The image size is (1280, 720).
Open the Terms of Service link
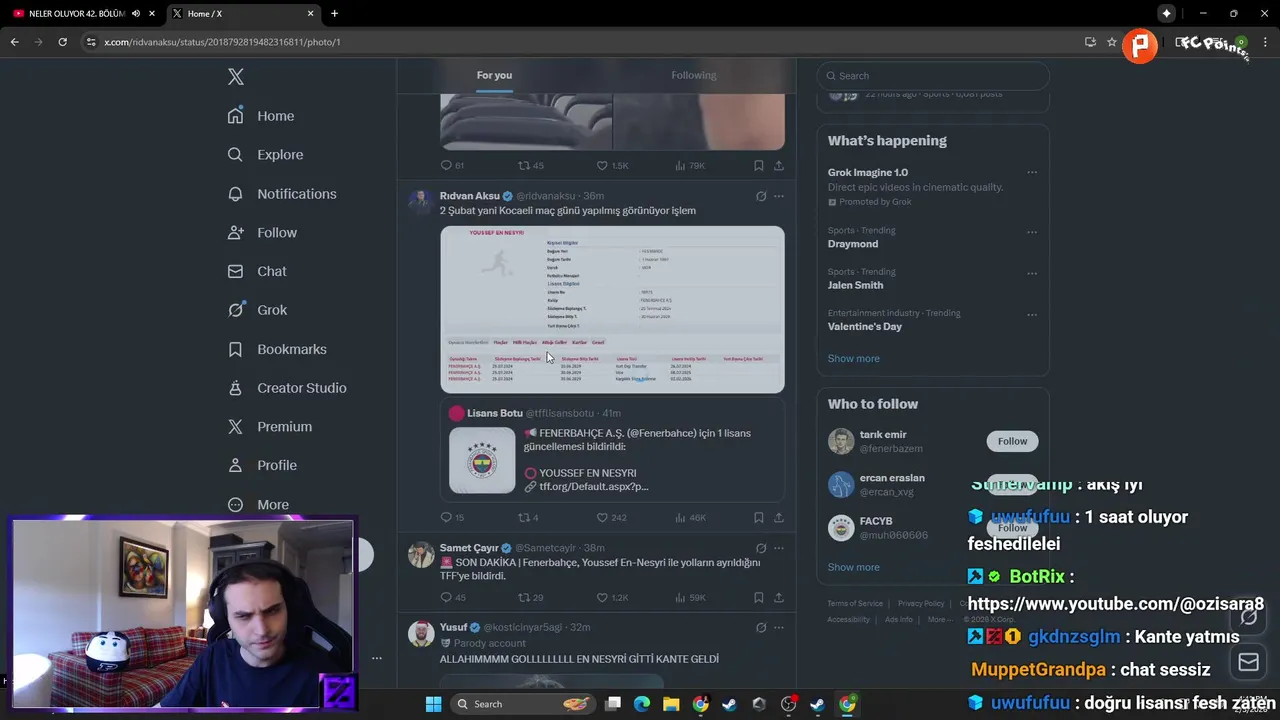[x=855, y=604]
